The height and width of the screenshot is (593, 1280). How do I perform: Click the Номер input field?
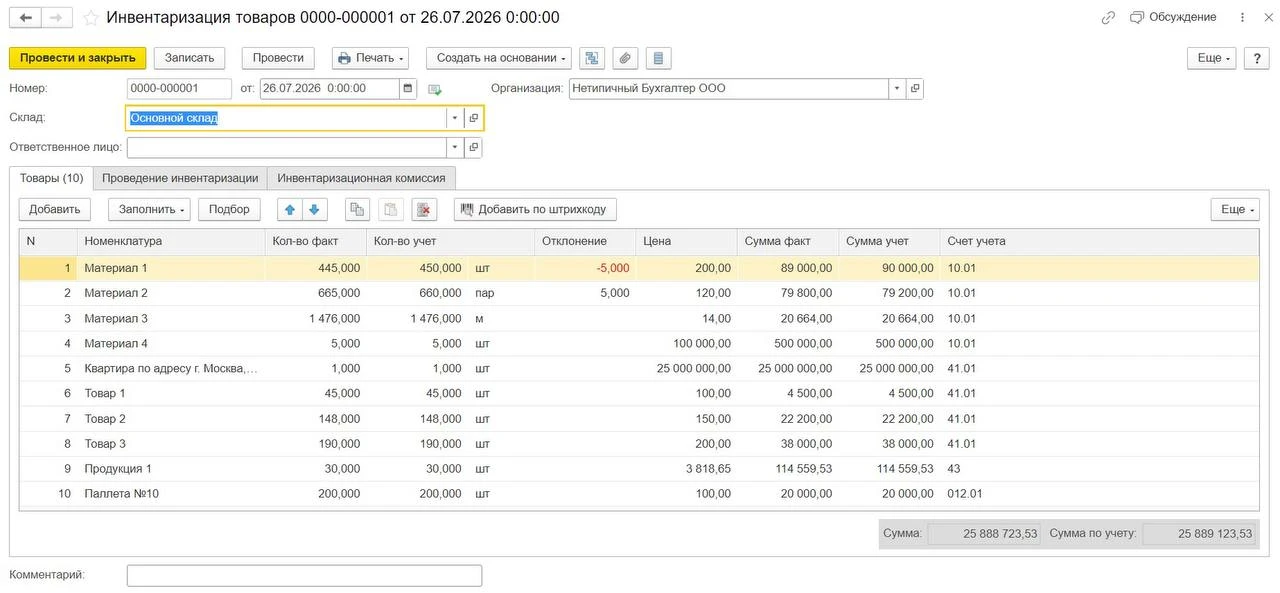(x=179, y=88)
